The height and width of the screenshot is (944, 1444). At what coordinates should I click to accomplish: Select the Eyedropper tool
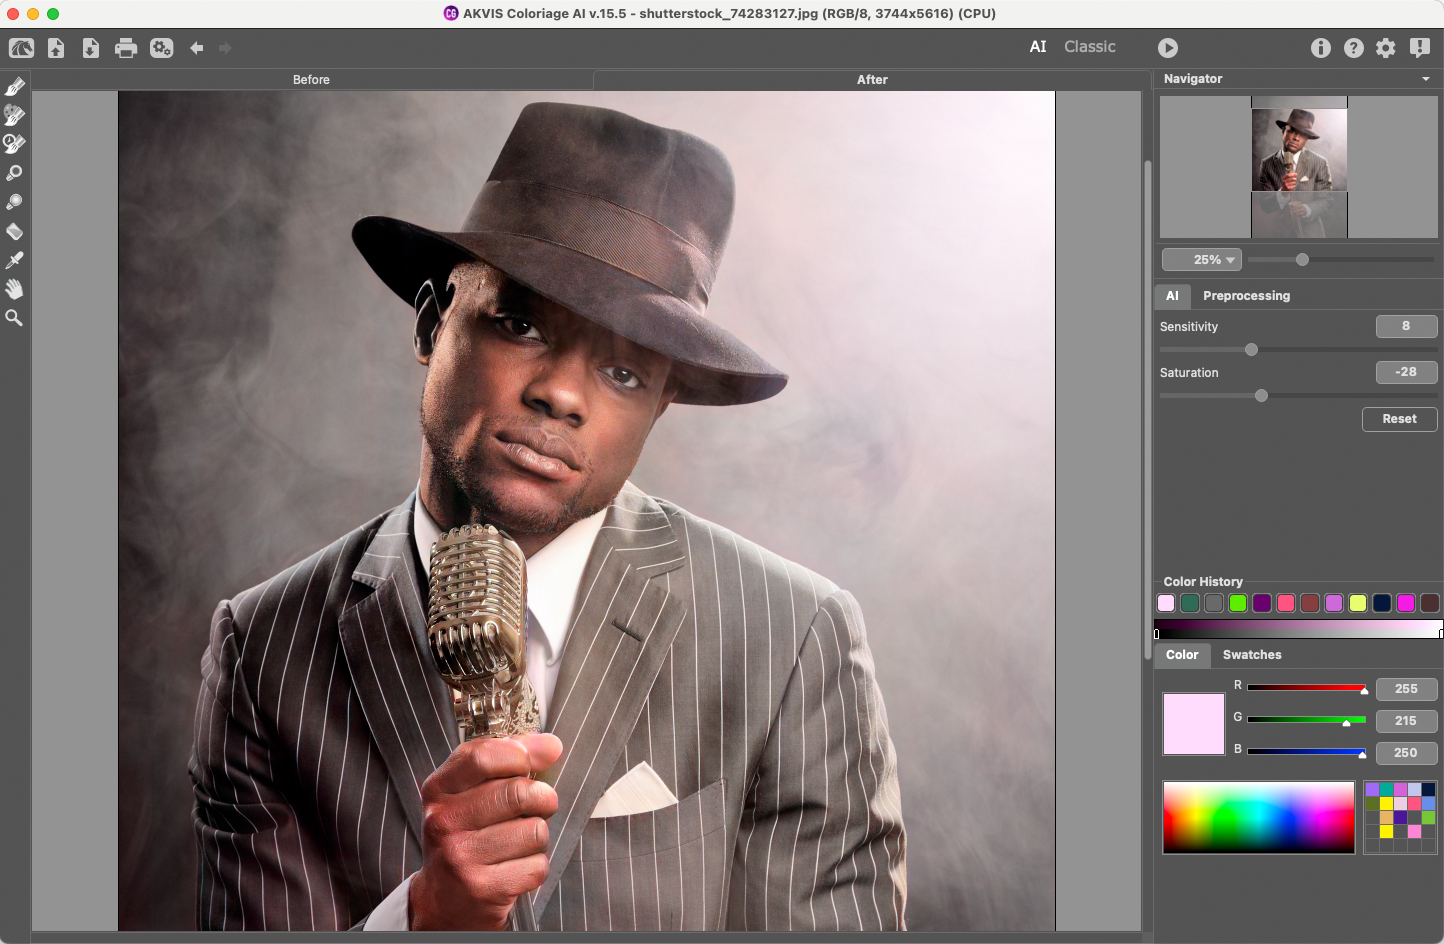(14, 261)
